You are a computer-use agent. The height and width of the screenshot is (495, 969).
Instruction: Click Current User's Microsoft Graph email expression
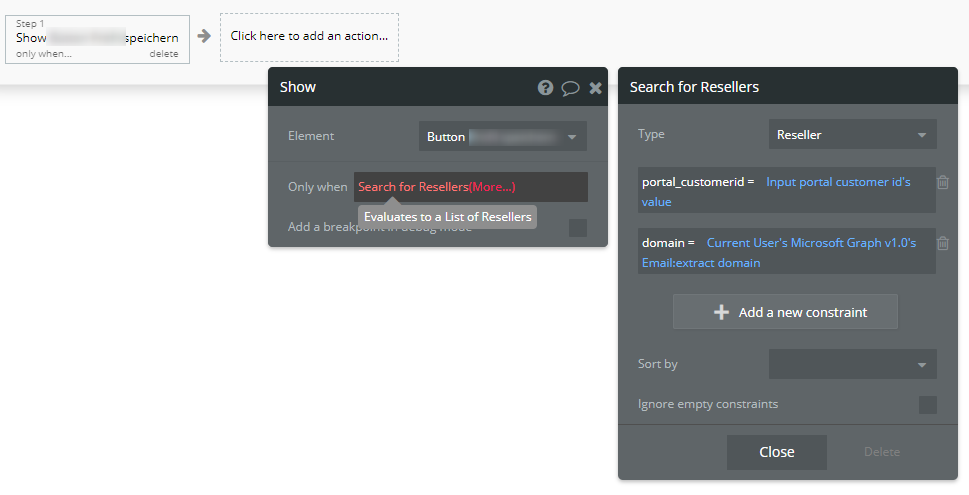coord(811,243)
